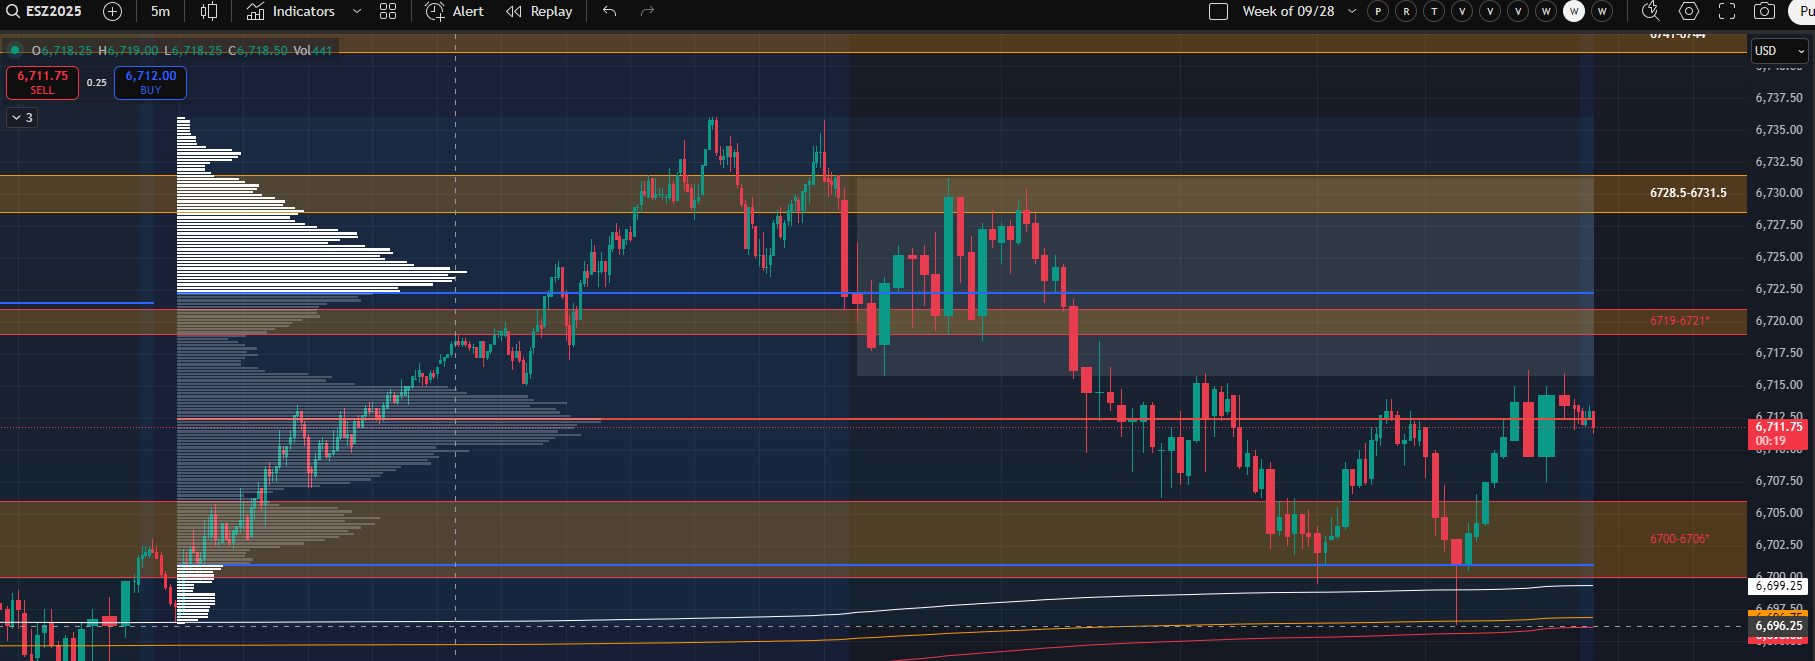Image resolution: width=1815 pixels, height=661 pixels.
Task: Click the 6700-6706* zone label
Action: [1680, 539]
